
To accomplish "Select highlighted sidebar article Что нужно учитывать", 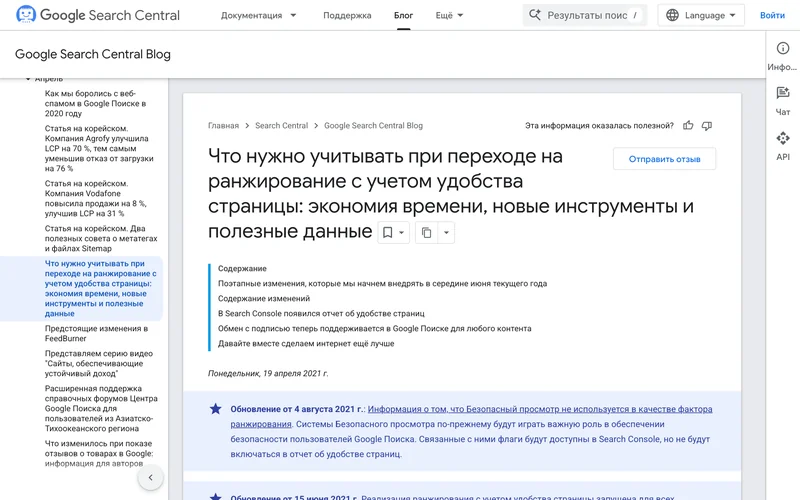I will click(101, 288).
